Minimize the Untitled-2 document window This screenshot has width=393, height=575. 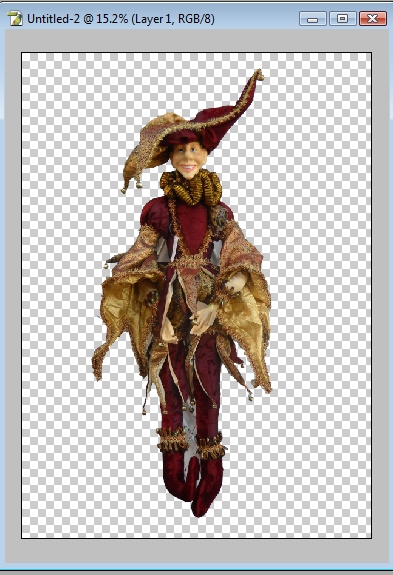click(x=312, y=18)
